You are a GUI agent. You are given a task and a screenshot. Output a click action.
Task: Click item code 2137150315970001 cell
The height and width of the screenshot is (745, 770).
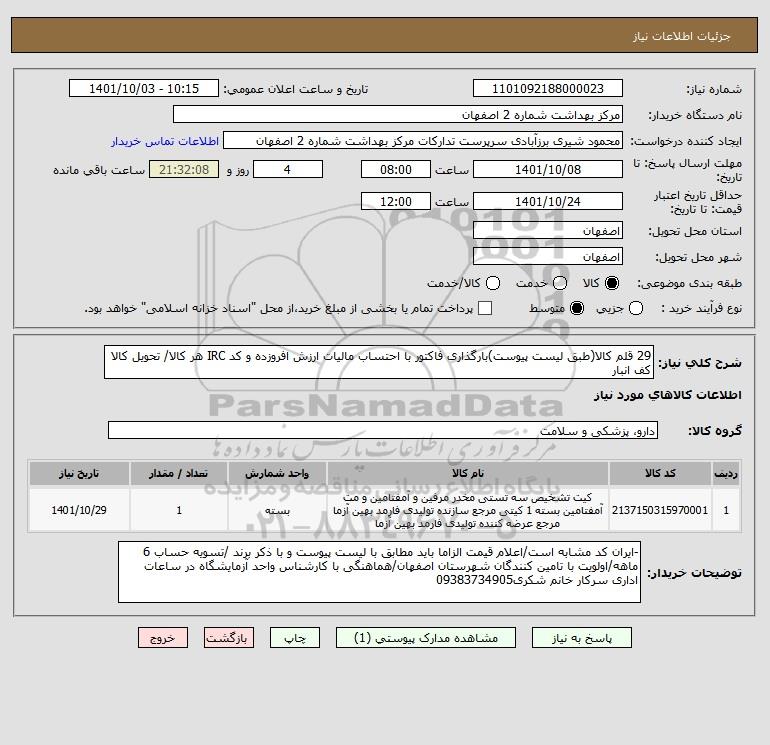[x=660, y=510]
